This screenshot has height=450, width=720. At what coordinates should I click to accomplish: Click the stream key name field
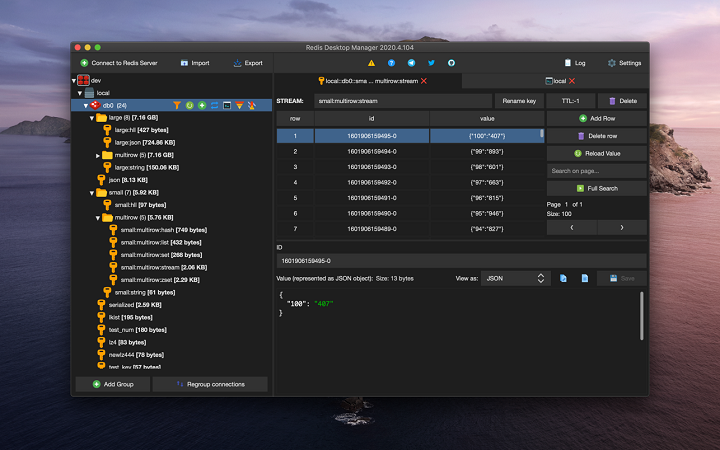(x=403, y=101)
